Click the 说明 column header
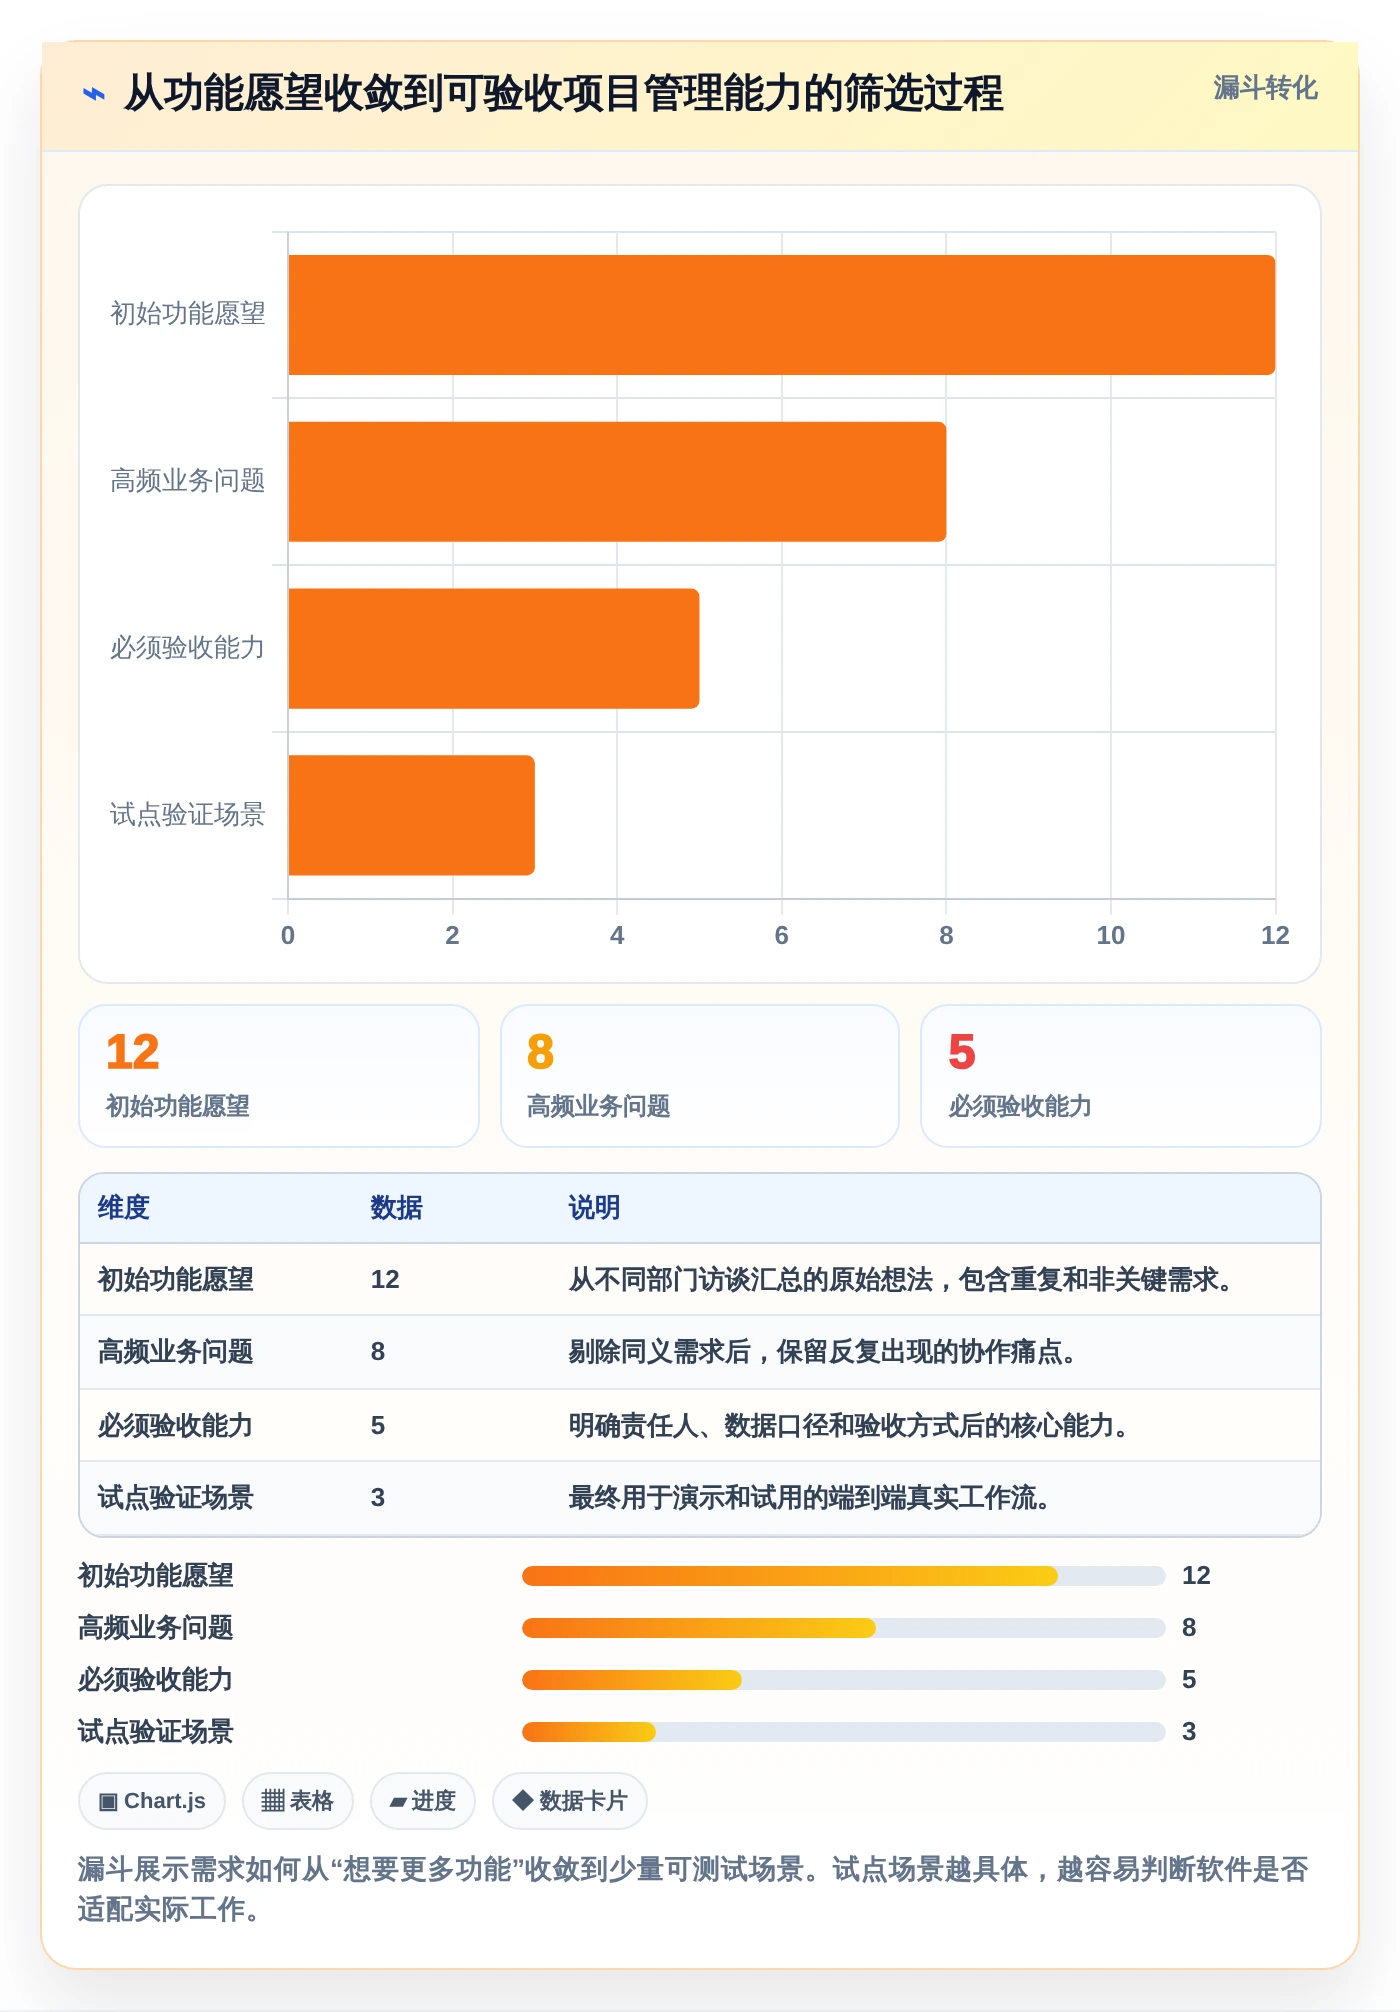1400x2012 pixels. coord(594,1208)
